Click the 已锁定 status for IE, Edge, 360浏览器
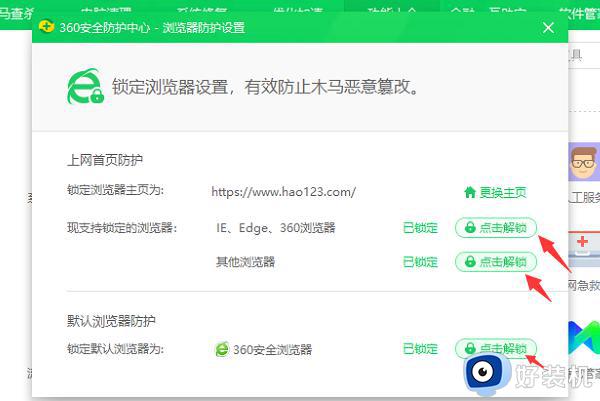Viewport: 600px width, 401px height. point(420,228)
